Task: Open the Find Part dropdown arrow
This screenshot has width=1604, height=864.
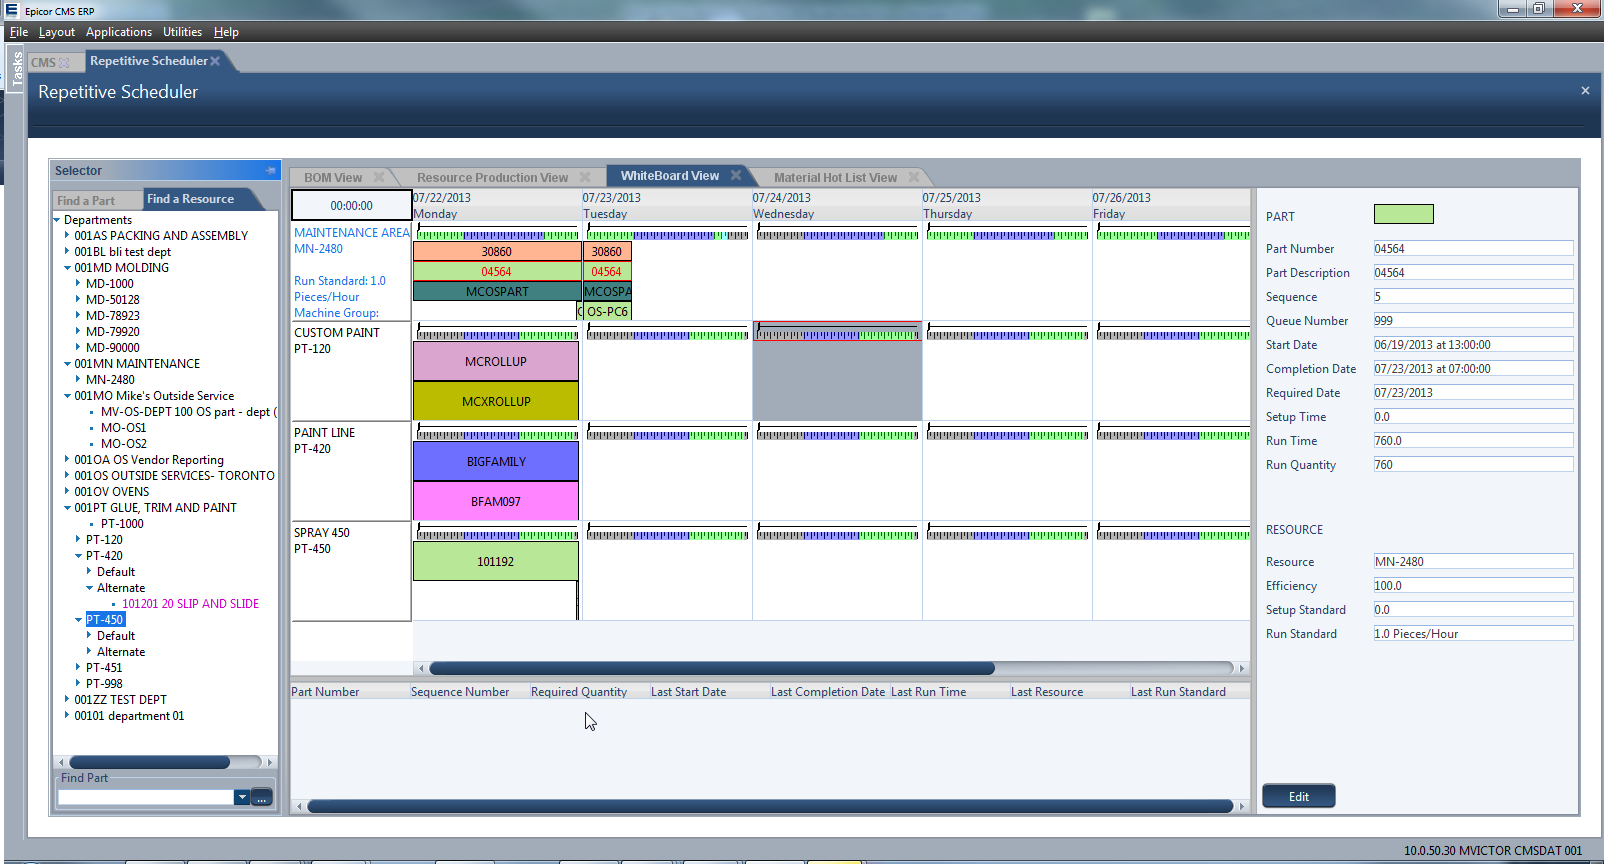Action: (x=241, y=797)
